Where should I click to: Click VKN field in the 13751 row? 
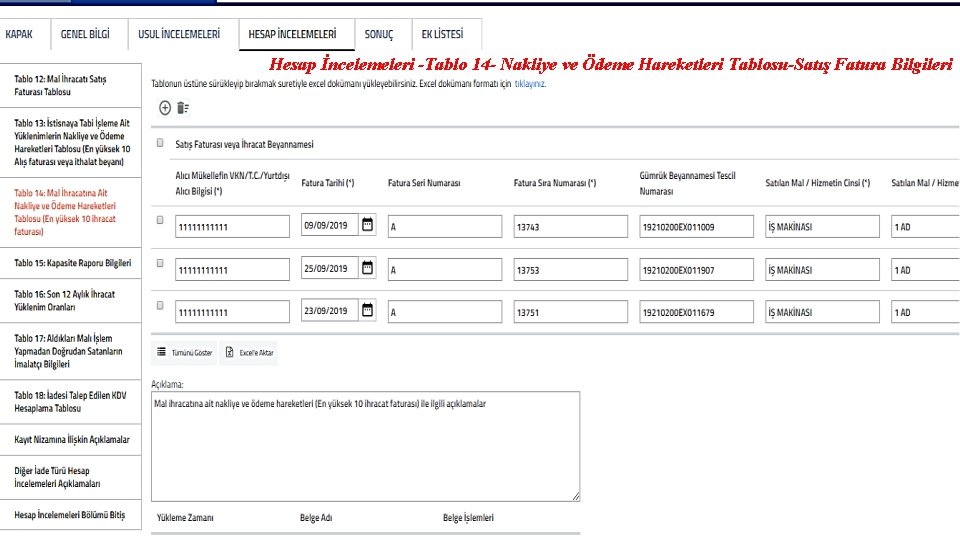pos(232,312)
